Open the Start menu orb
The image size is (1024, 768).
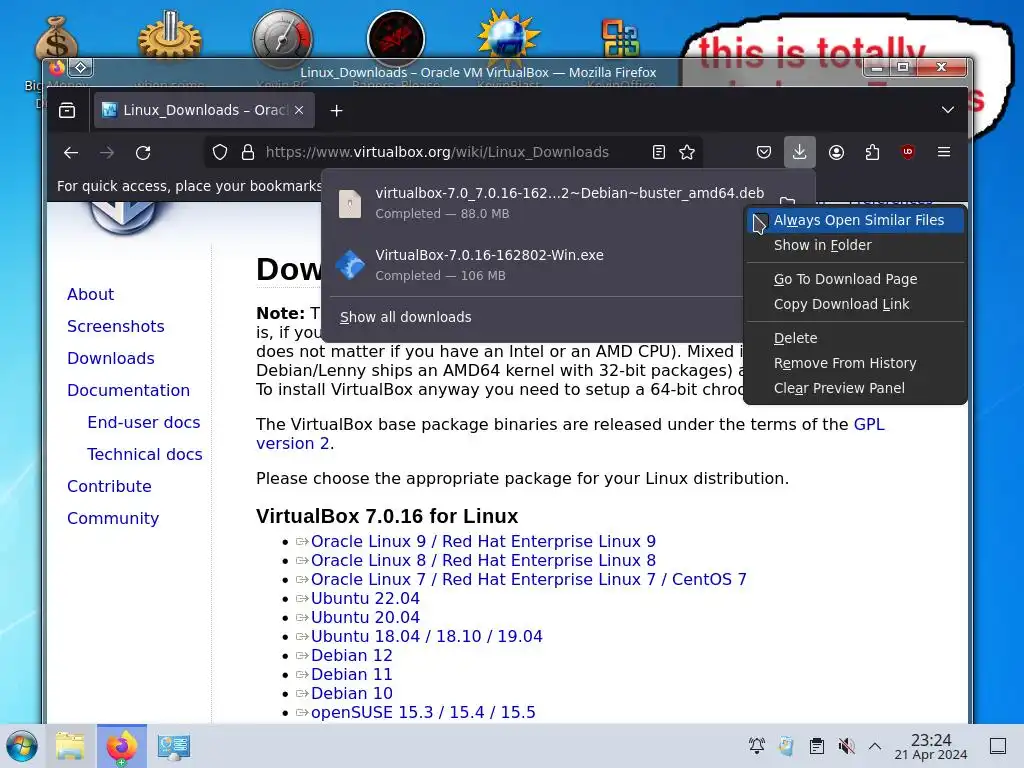(22, 746)
